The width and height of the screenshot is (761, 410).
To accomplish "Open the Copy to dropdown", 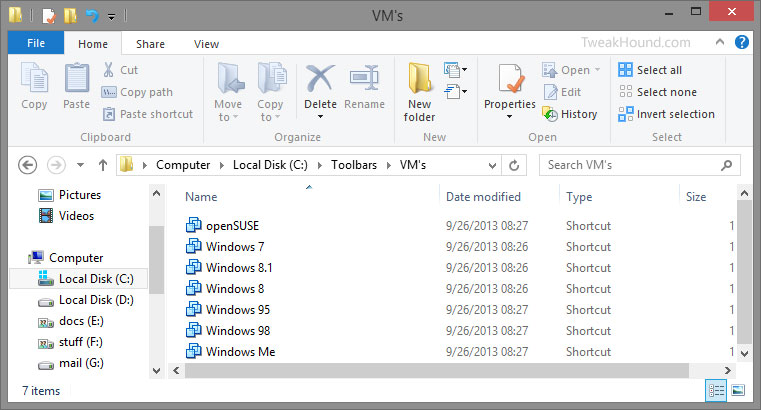I will click(x=270, y=92).
